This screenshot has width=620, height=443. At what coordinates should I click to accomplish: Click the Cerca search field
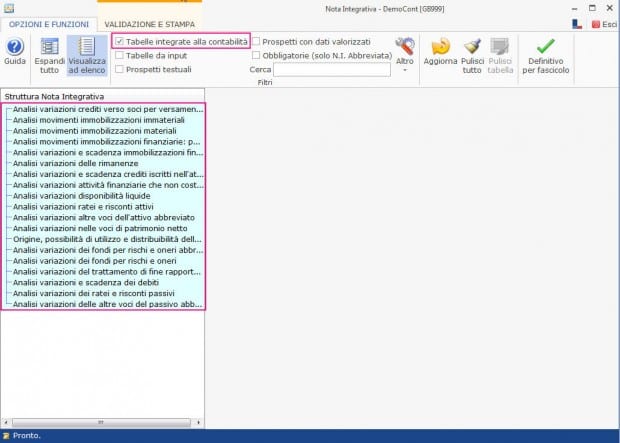coord(332,70)
